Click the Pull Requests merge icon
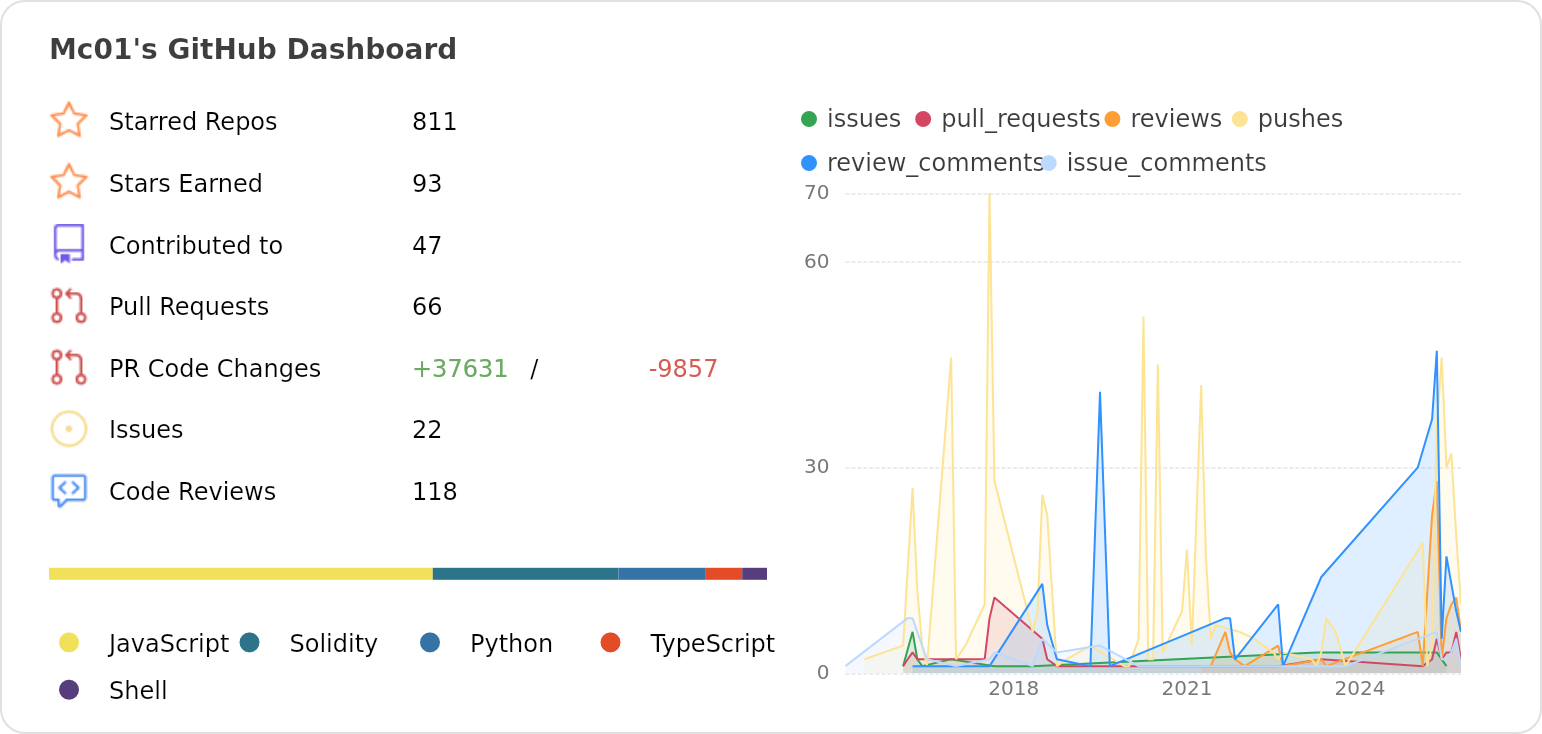 click(69, 306)
